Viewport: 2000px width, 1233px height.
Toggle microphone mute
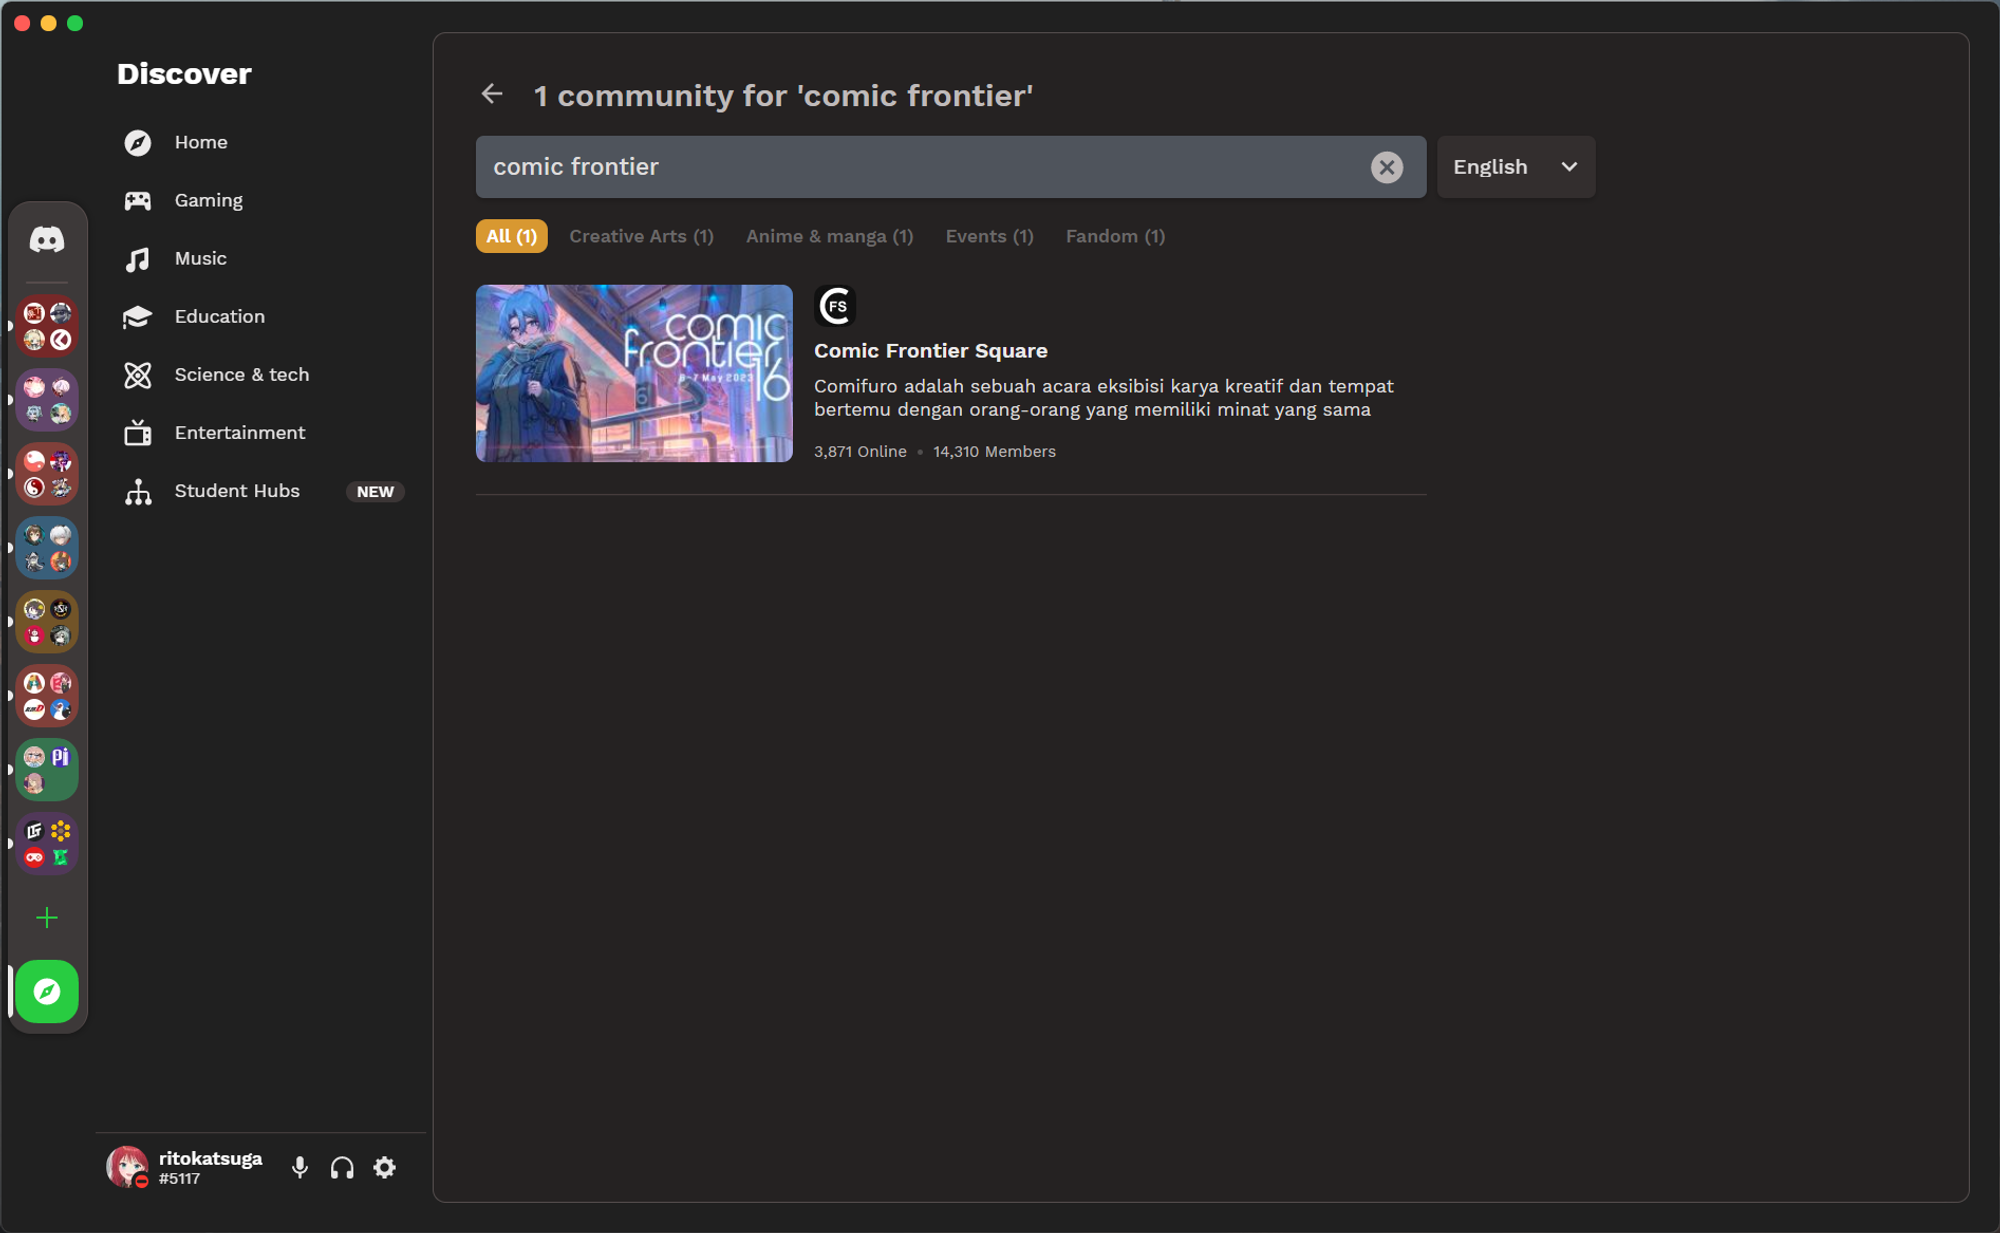tap(300, 1167)
